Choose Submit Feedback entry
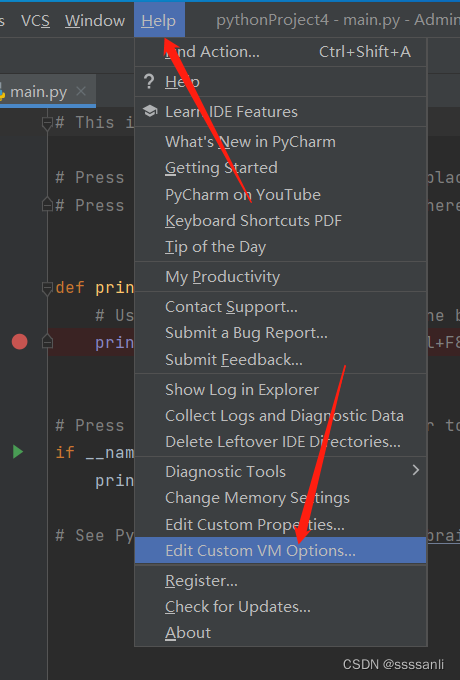This screenshot has height=680, width=460. point(281,360)
